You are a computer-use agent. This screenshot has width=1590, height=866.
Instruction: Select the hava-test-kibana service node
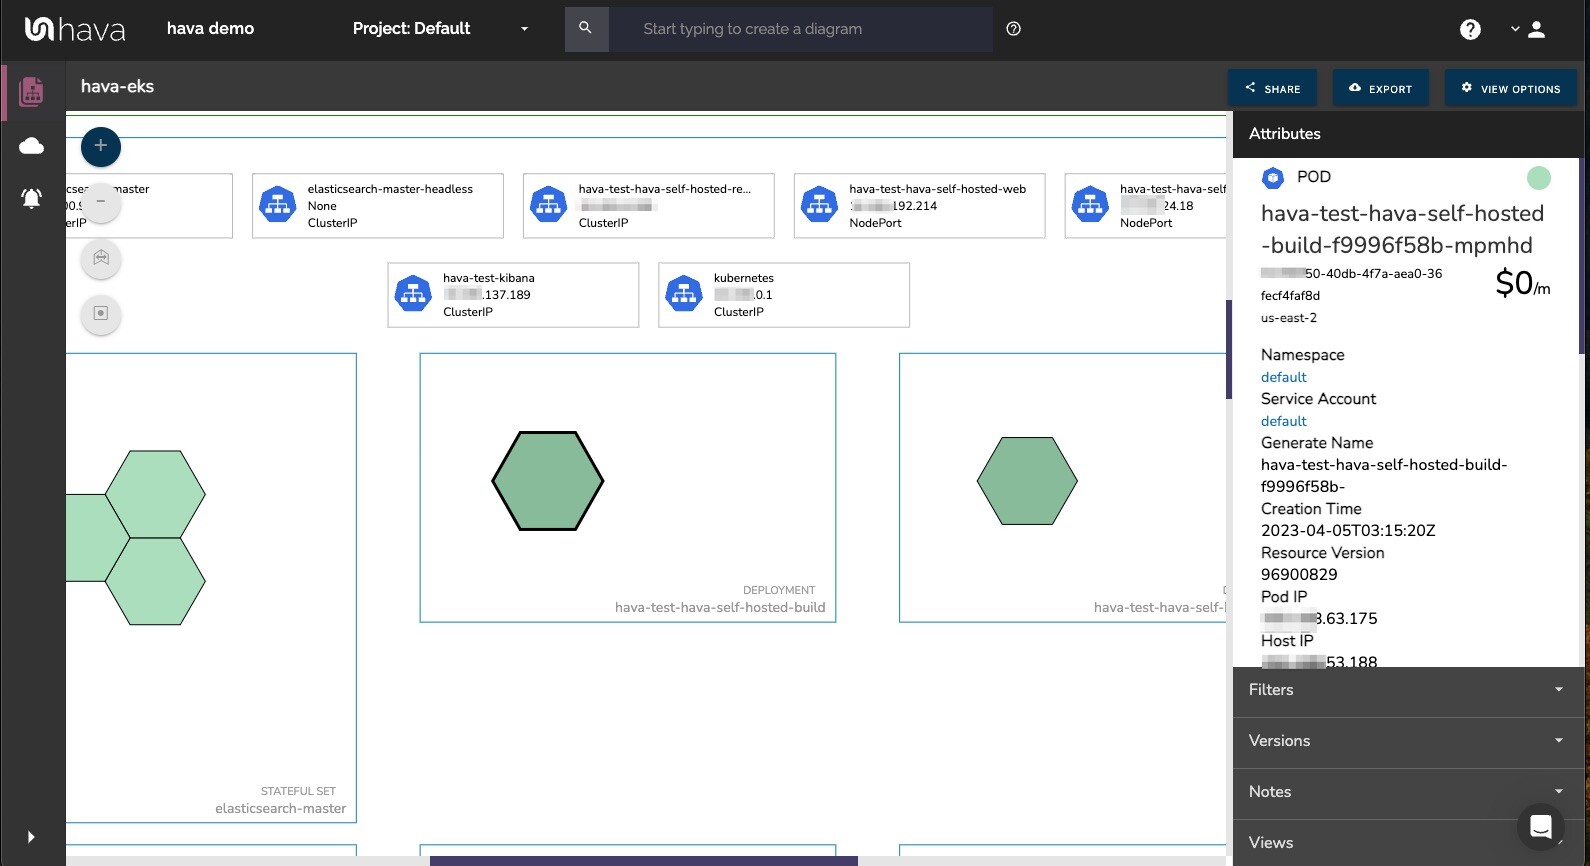(513, 295)
